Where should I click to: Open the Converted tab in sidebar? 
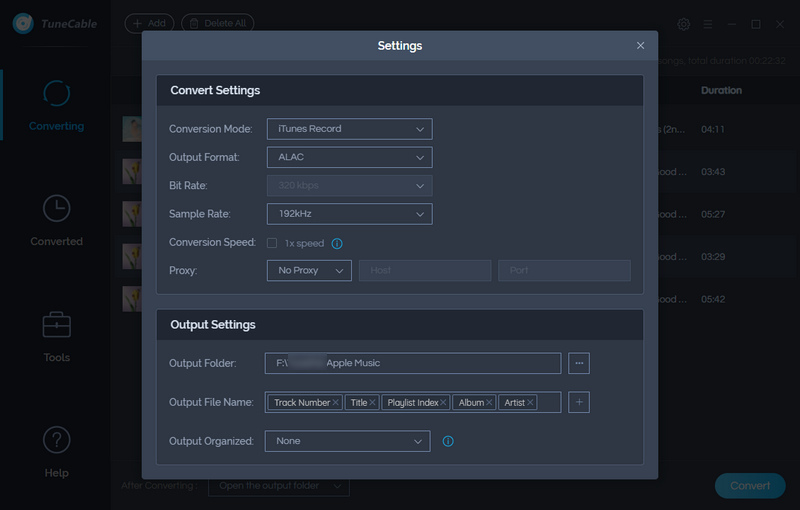(56, 221)
